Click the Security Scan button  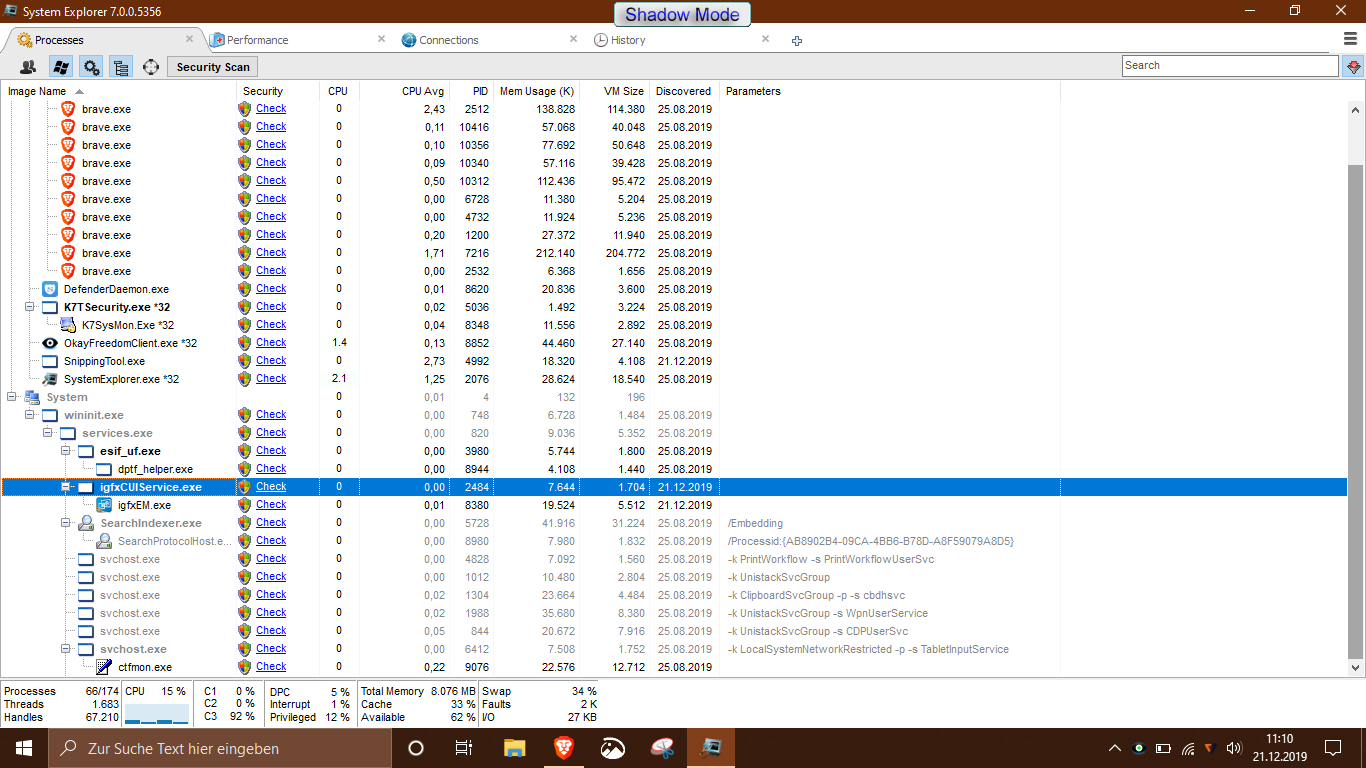coord(213,67)
